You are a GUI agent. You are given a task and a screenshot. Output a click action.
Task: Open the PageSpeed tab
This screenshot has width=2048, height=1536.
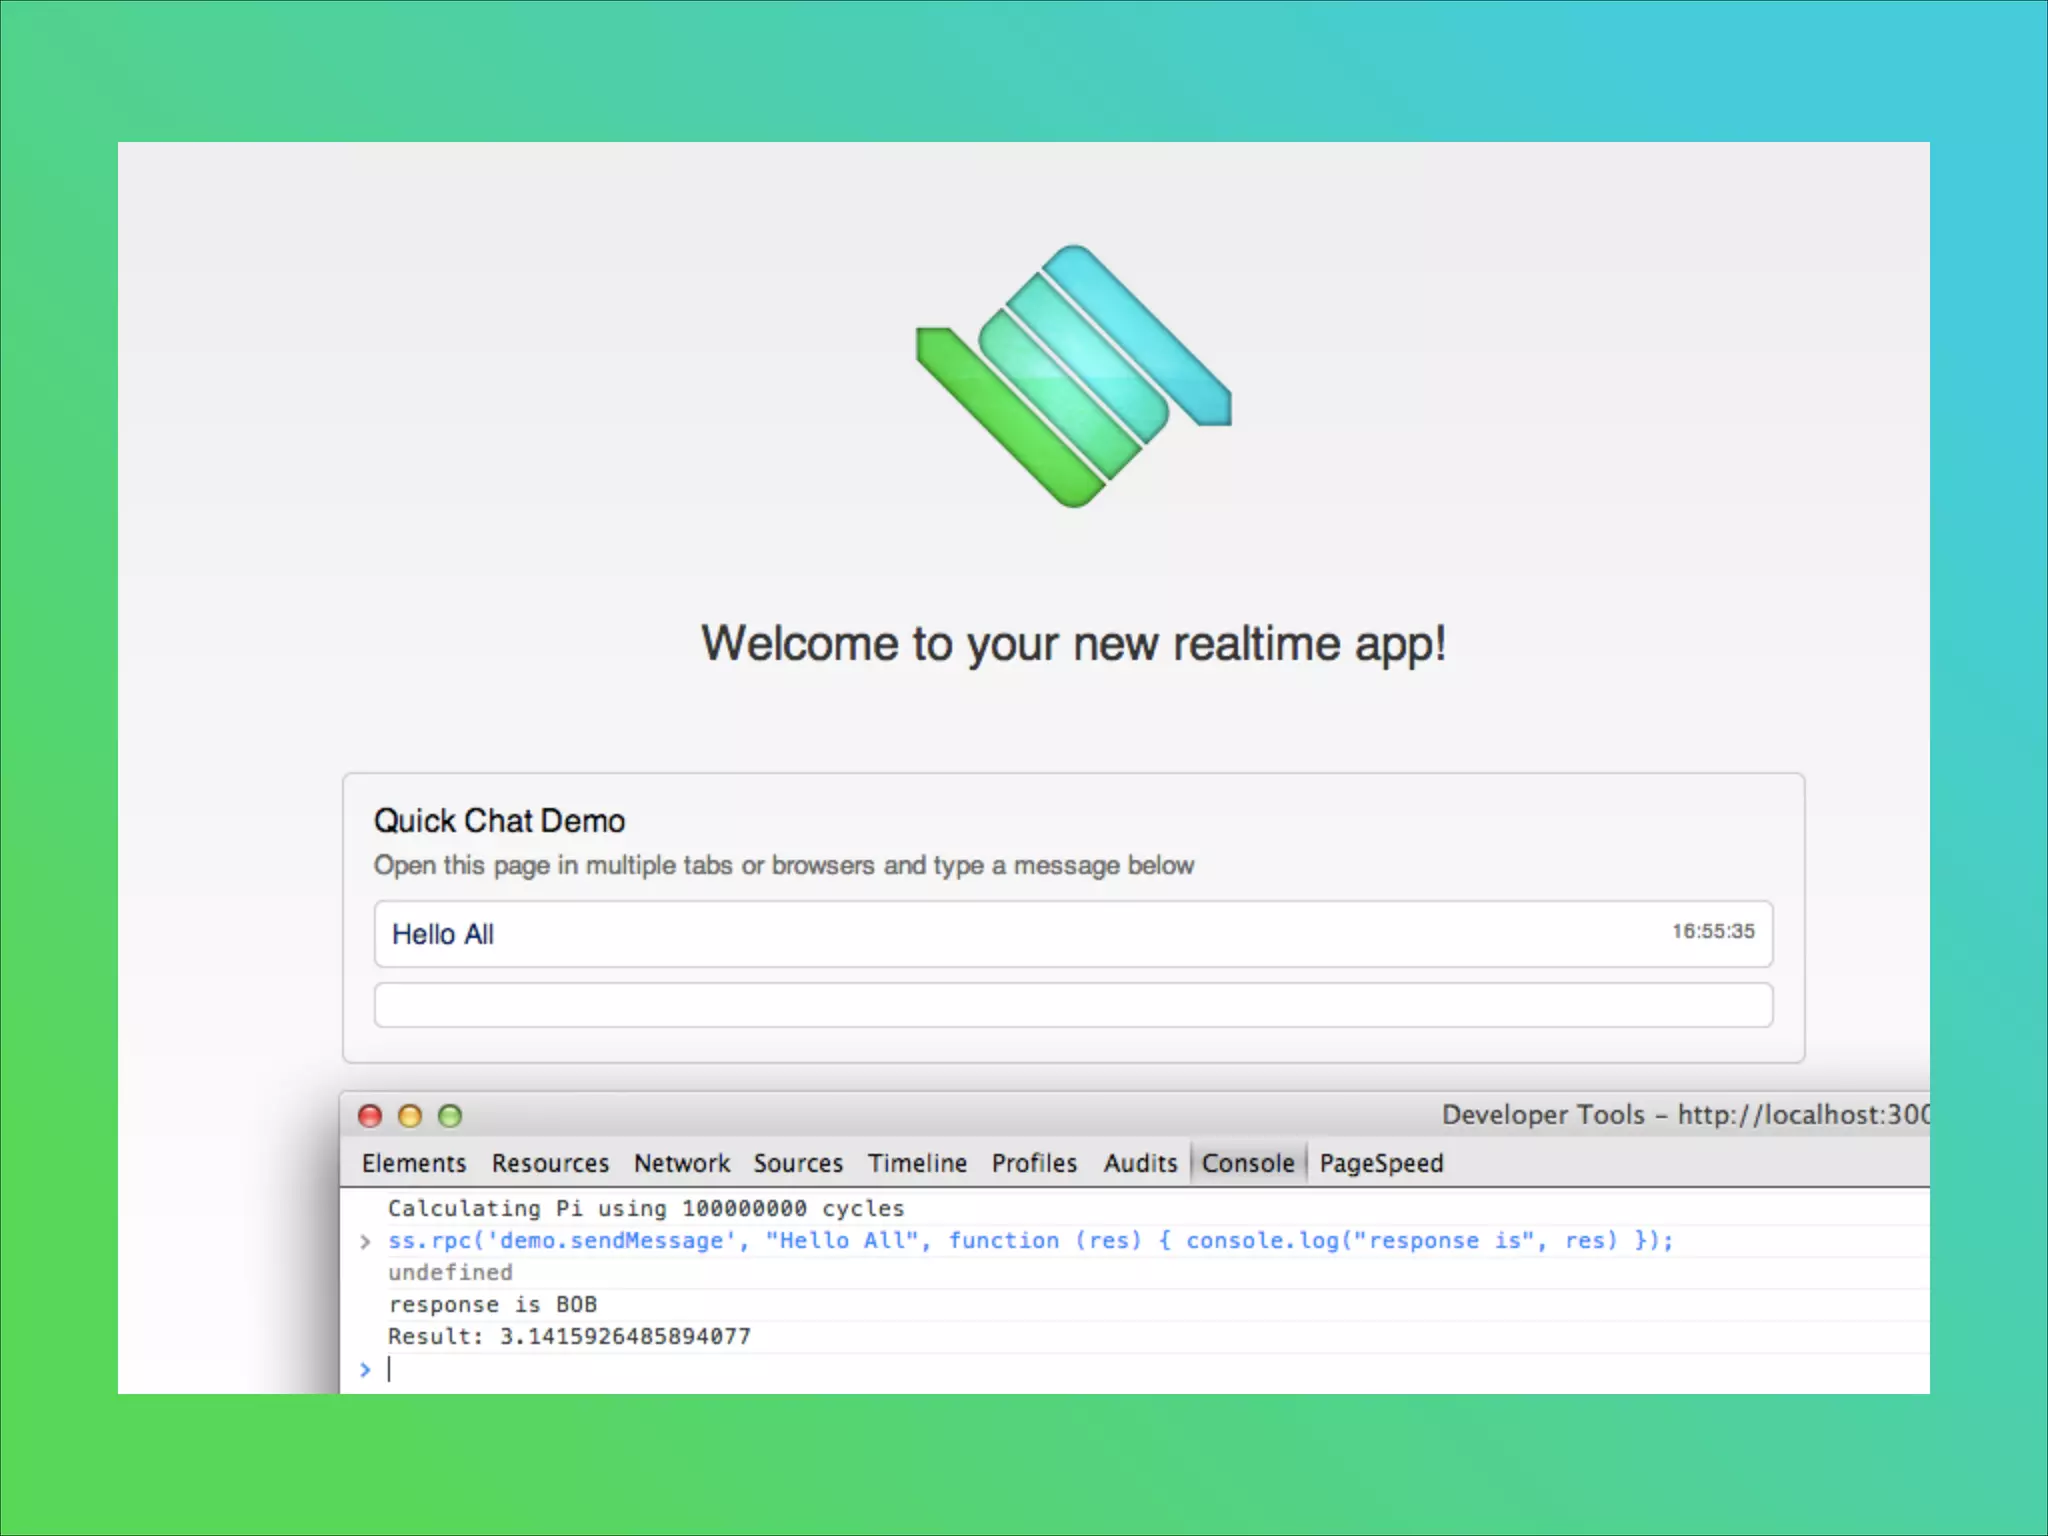click(1381, 1163)
